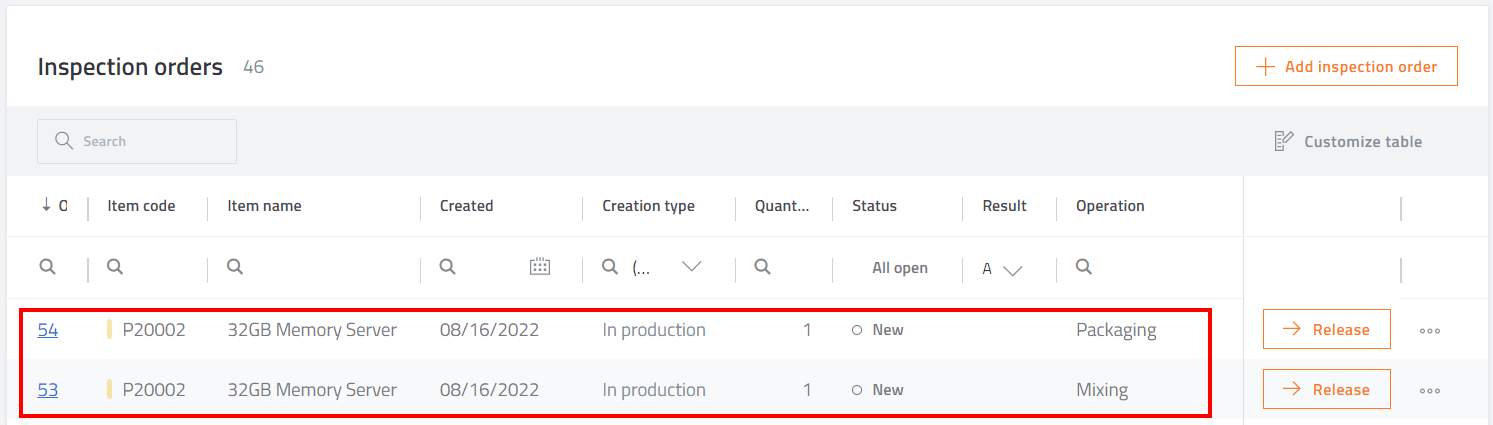Click the search icon in Item name filter

coord(235,267)
